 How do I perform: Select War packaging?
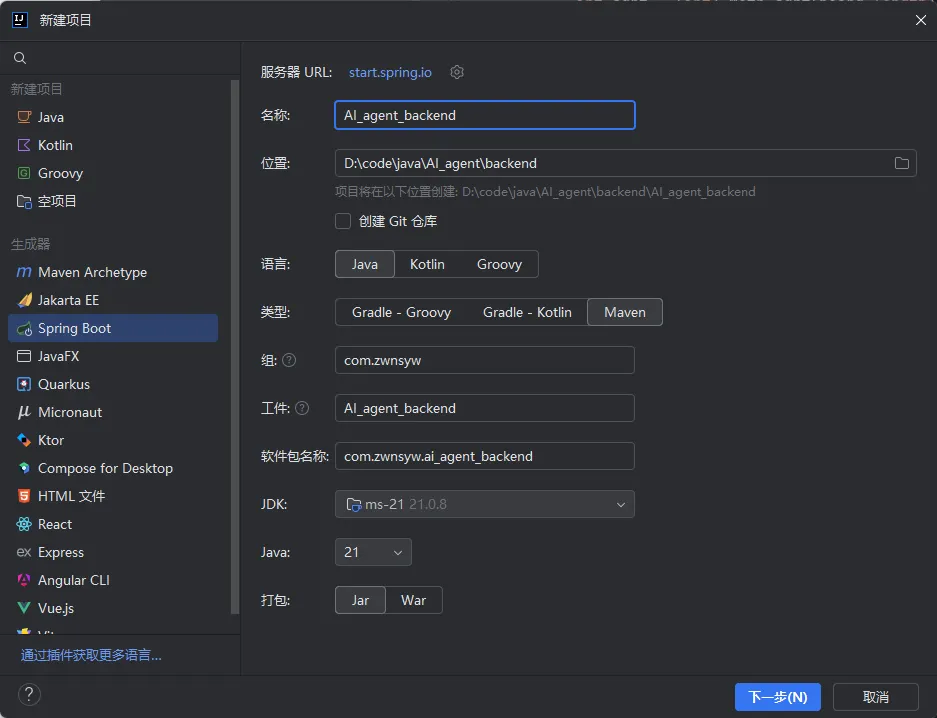[414, 600]
